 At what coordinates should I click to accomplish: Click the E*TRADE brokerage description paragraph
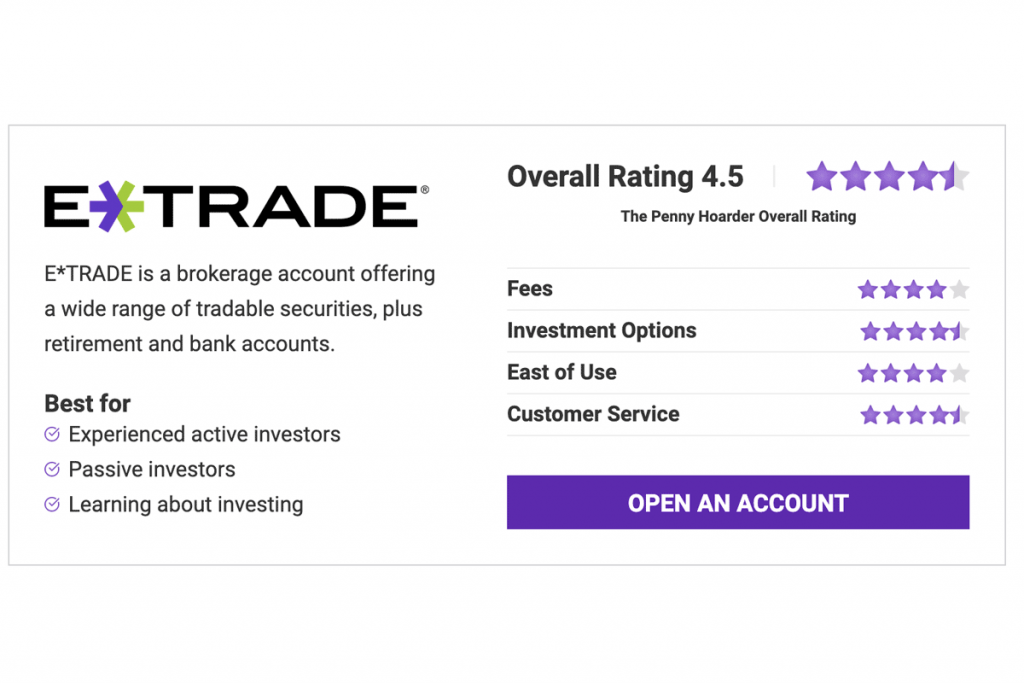point(239,308)
